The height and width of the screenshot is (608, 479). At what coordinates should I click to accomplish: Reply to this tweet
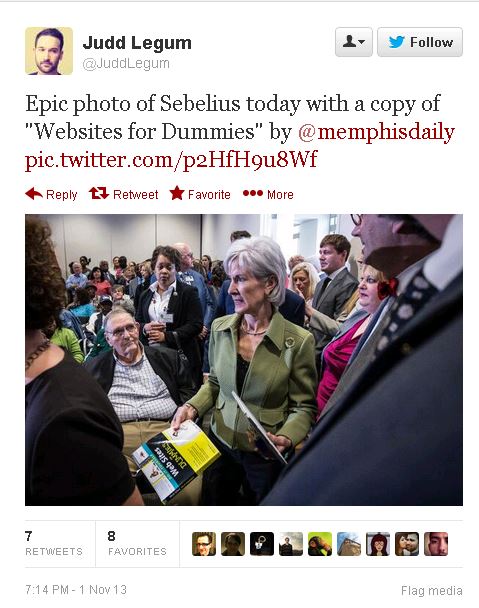click(51, 194)
